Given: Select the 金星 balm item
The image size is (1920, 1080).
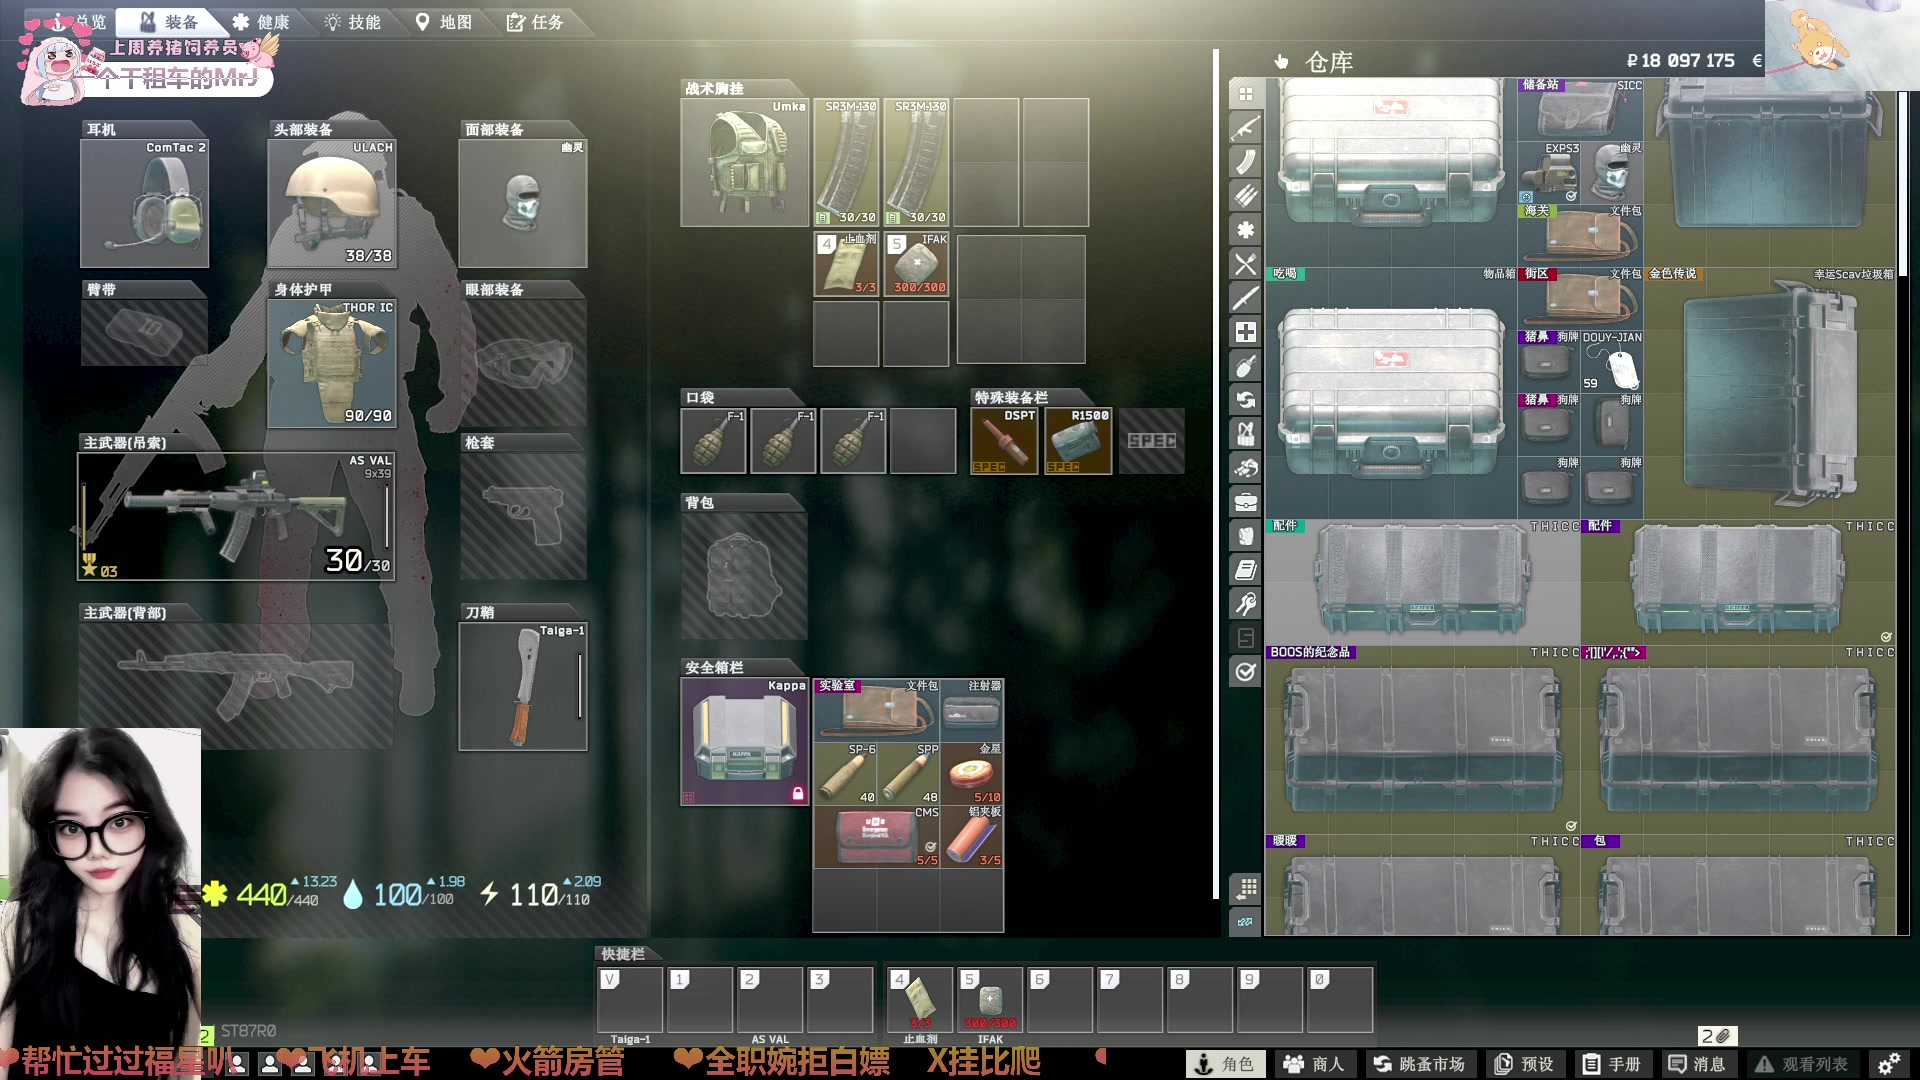Looking at the screenshot, I should point(972,773).
